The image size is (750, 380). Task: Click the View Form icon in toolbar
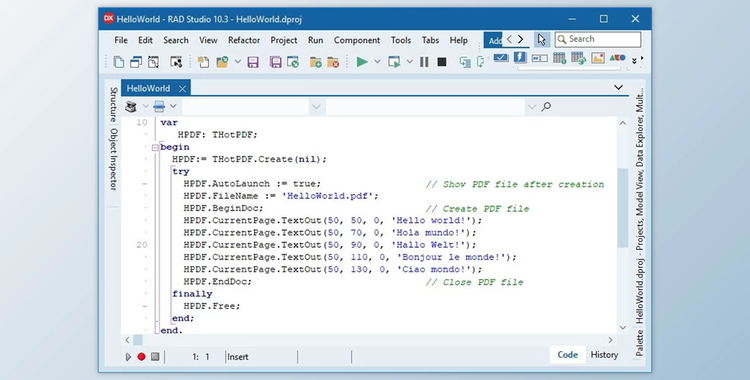[153, 62]
